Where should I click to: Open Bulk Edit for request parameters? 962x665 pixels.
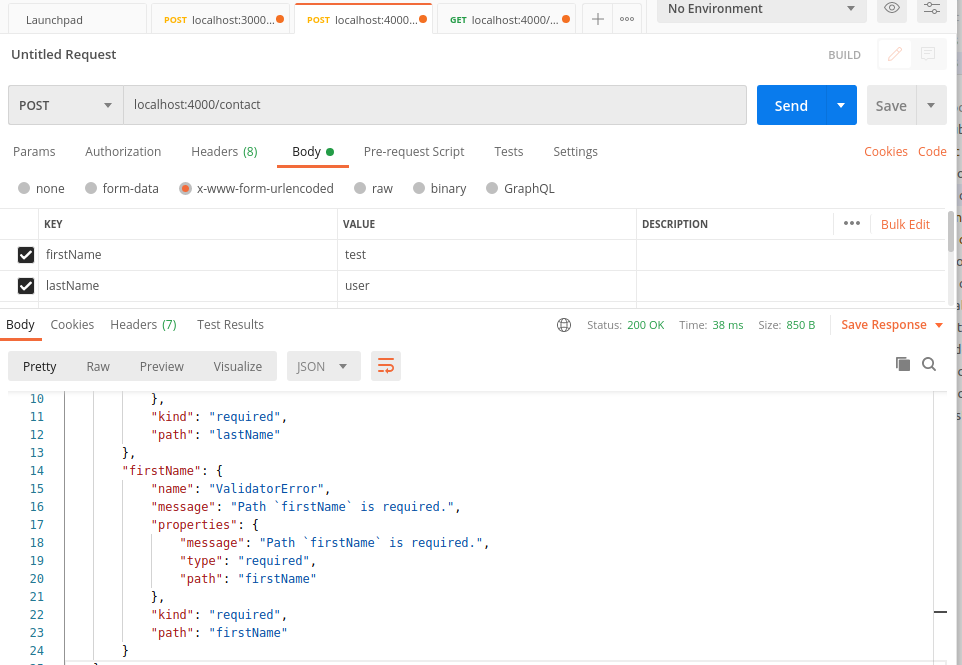point(905,224)
